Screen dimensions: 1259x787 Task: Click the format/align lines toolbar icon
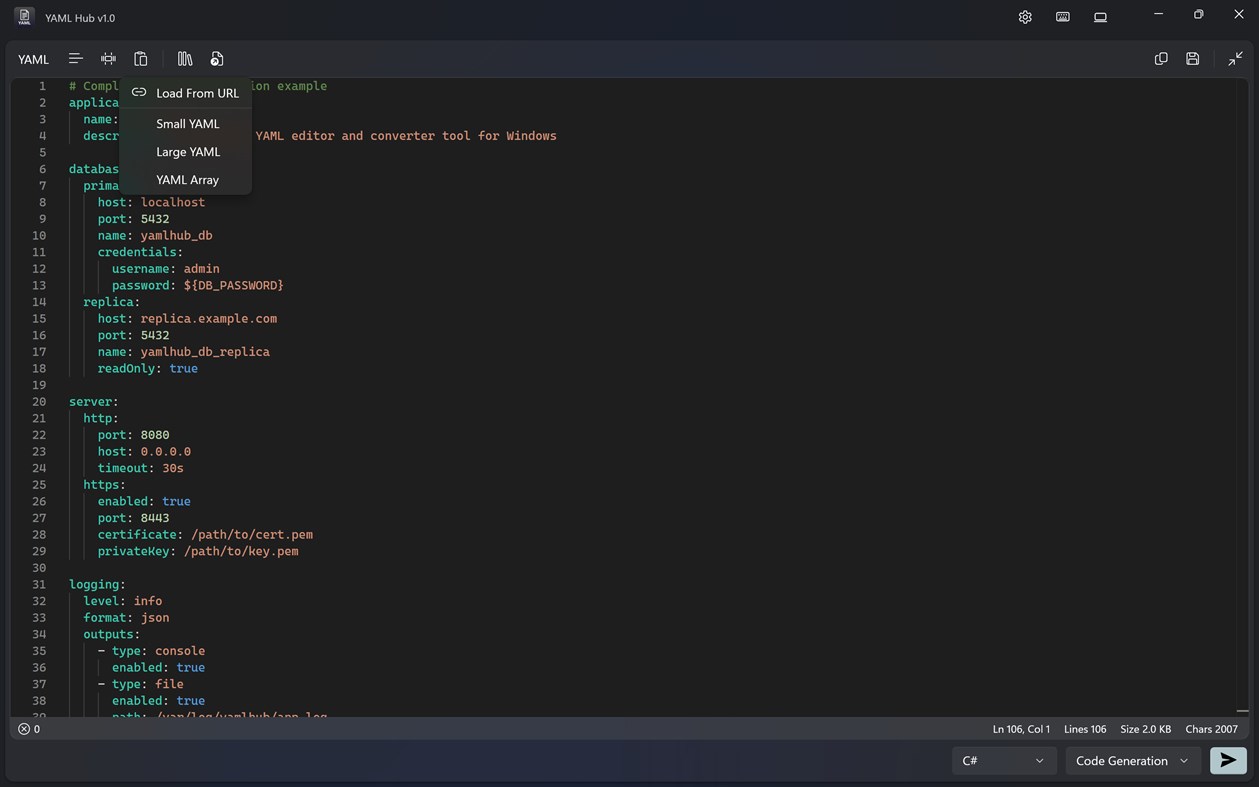click(75, 59)
